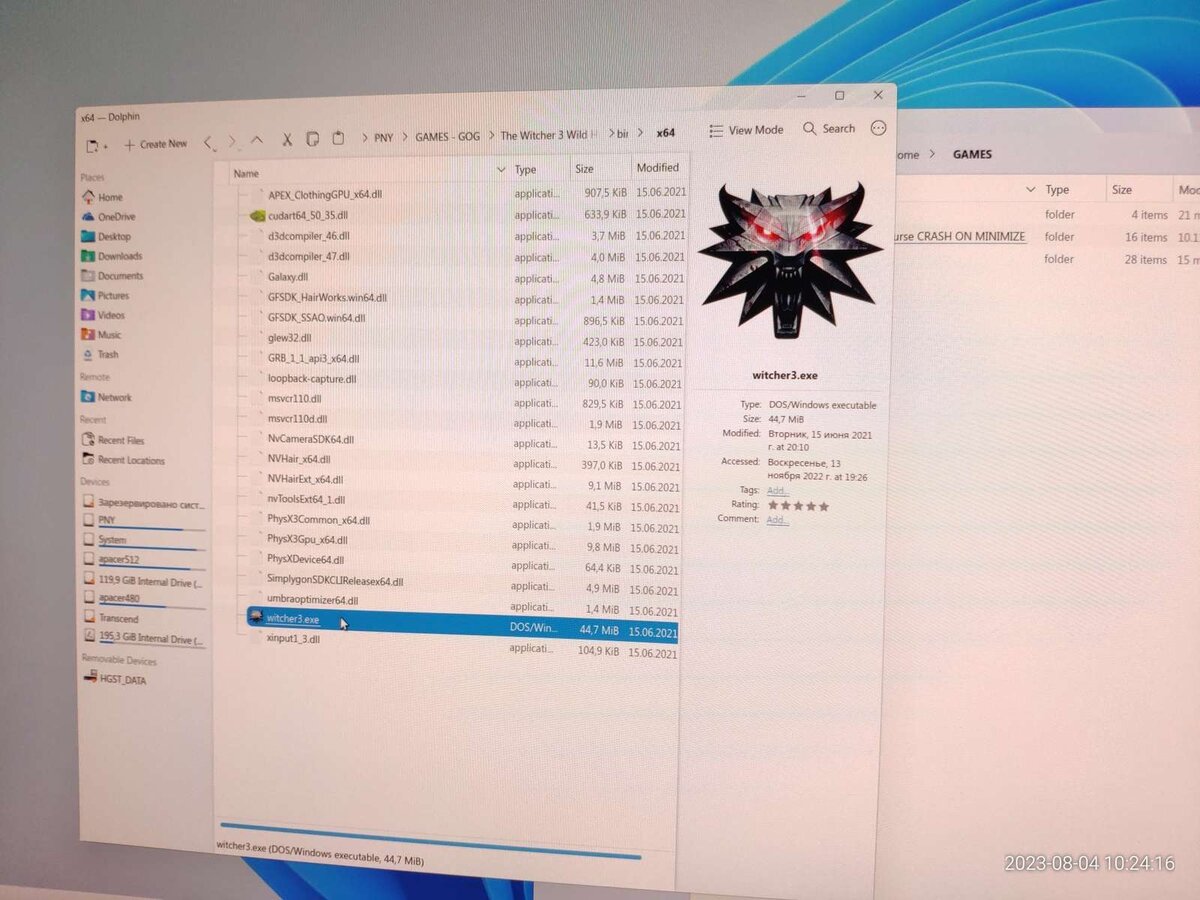
Task: Open OneDrive in the Places sidebar
Action: 108,217
